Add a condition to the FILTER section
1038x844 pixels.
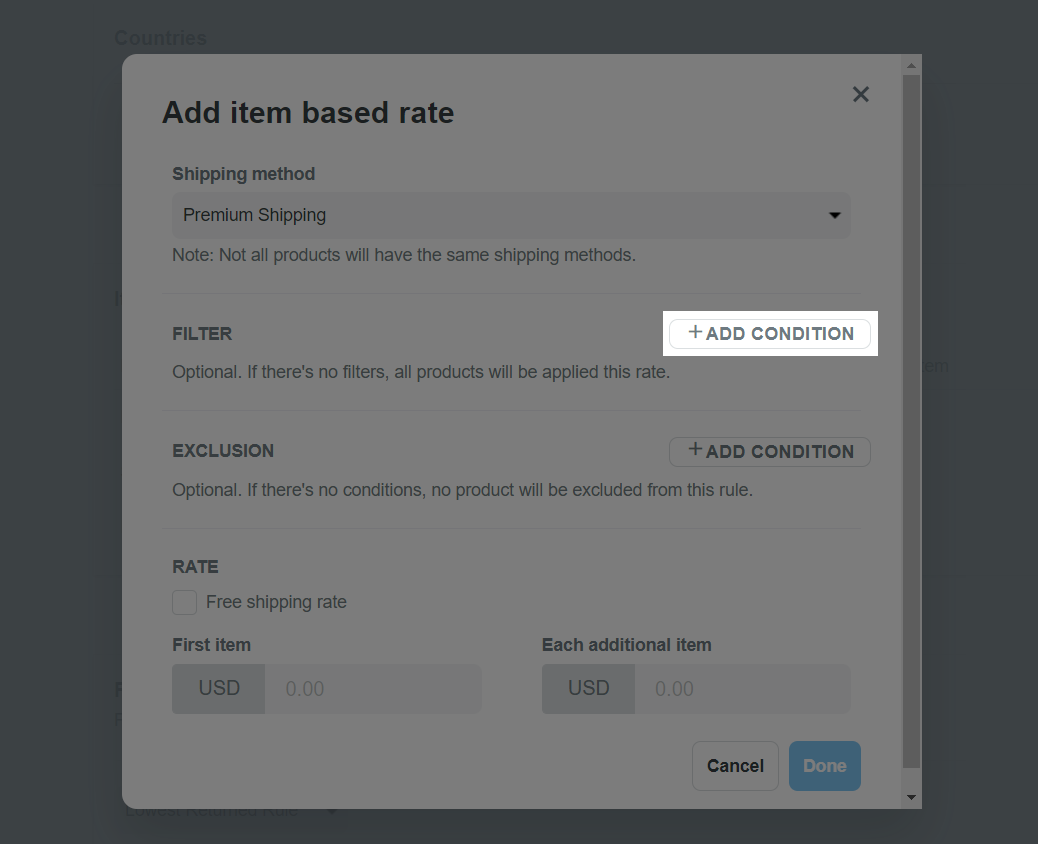[x=770, y=334]
